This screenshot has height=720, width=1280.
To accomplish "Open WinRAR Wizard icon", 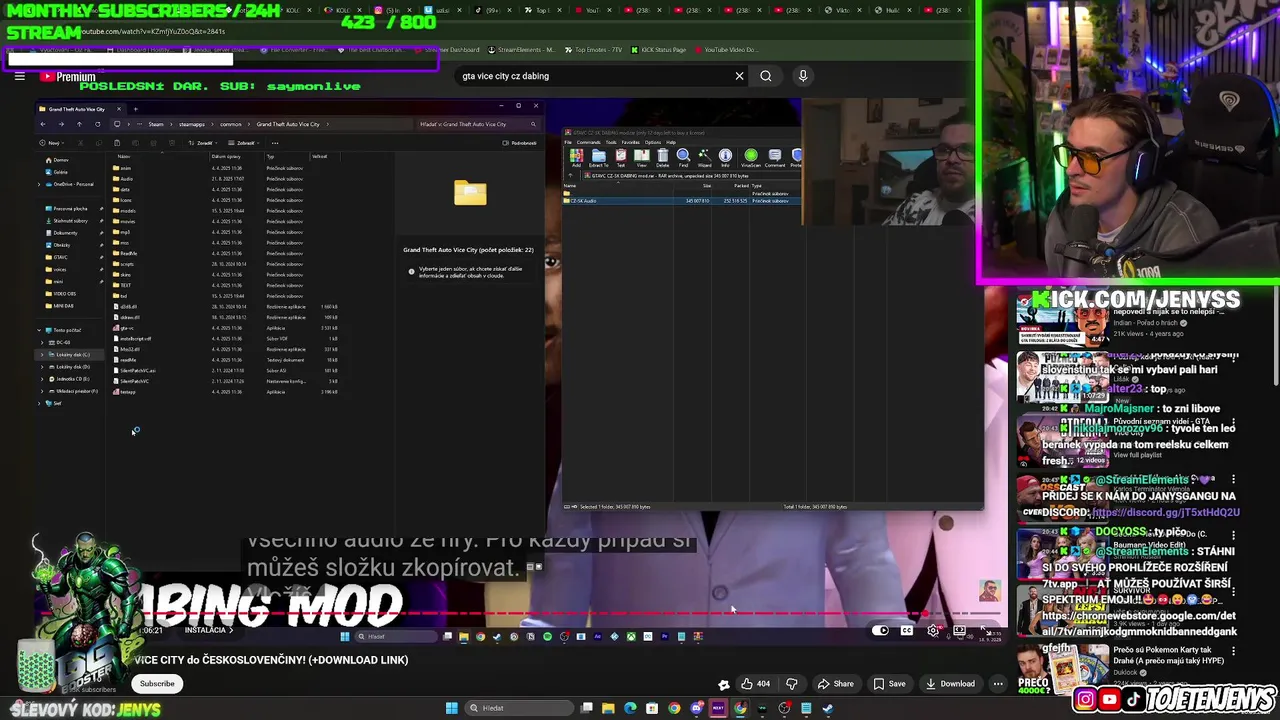I will pyautogui.click(x=704, y=157).
